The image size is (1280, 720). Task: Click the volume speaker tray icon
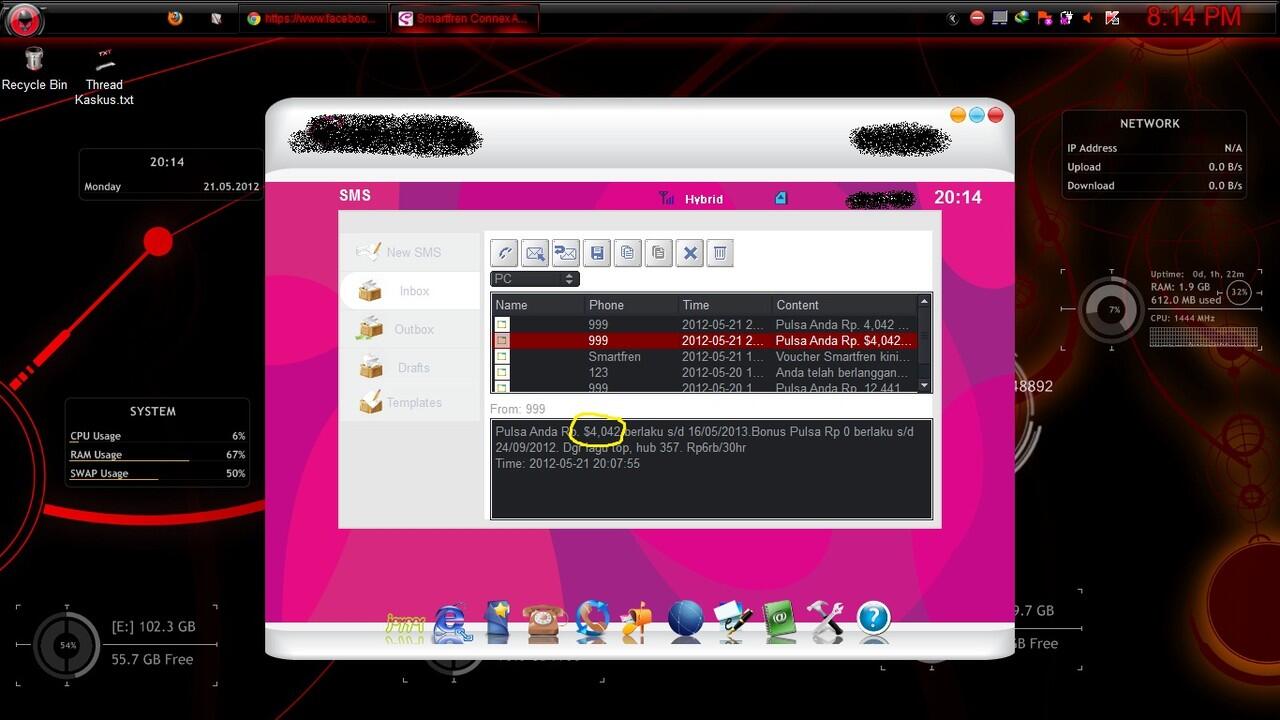coord(1089,18)
